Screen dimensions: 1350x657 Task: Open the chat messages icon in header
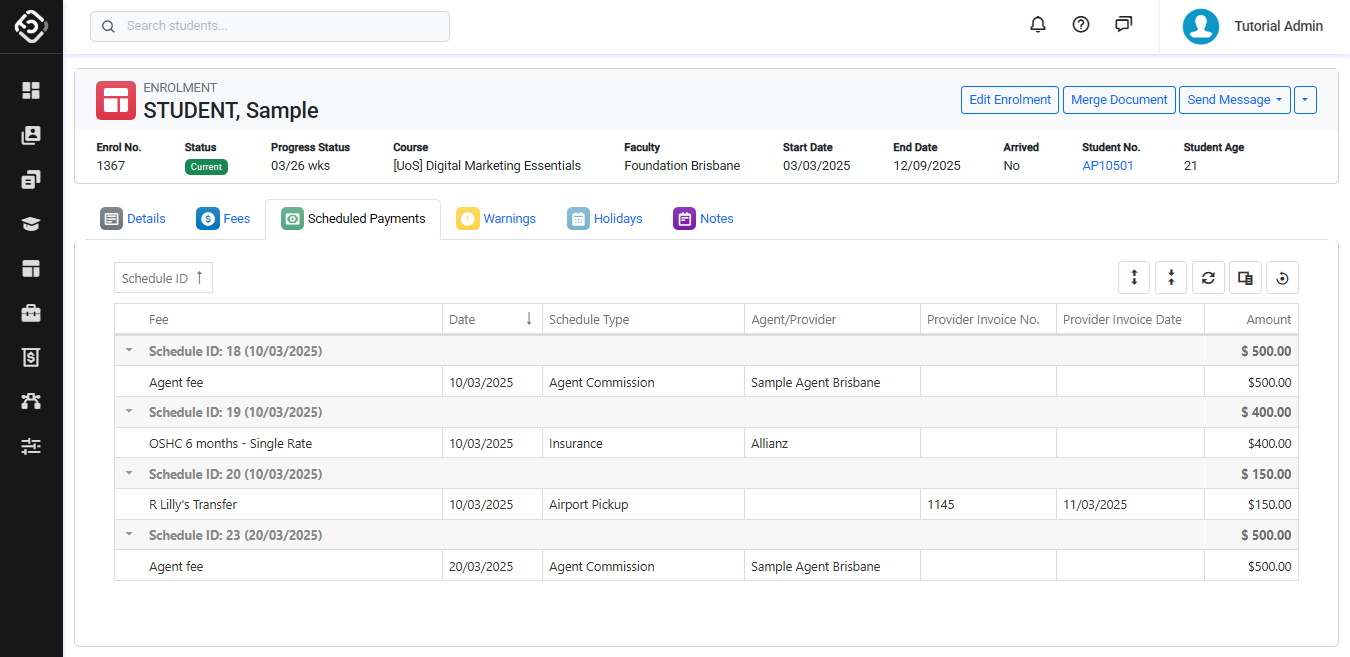click(1124, 25)
